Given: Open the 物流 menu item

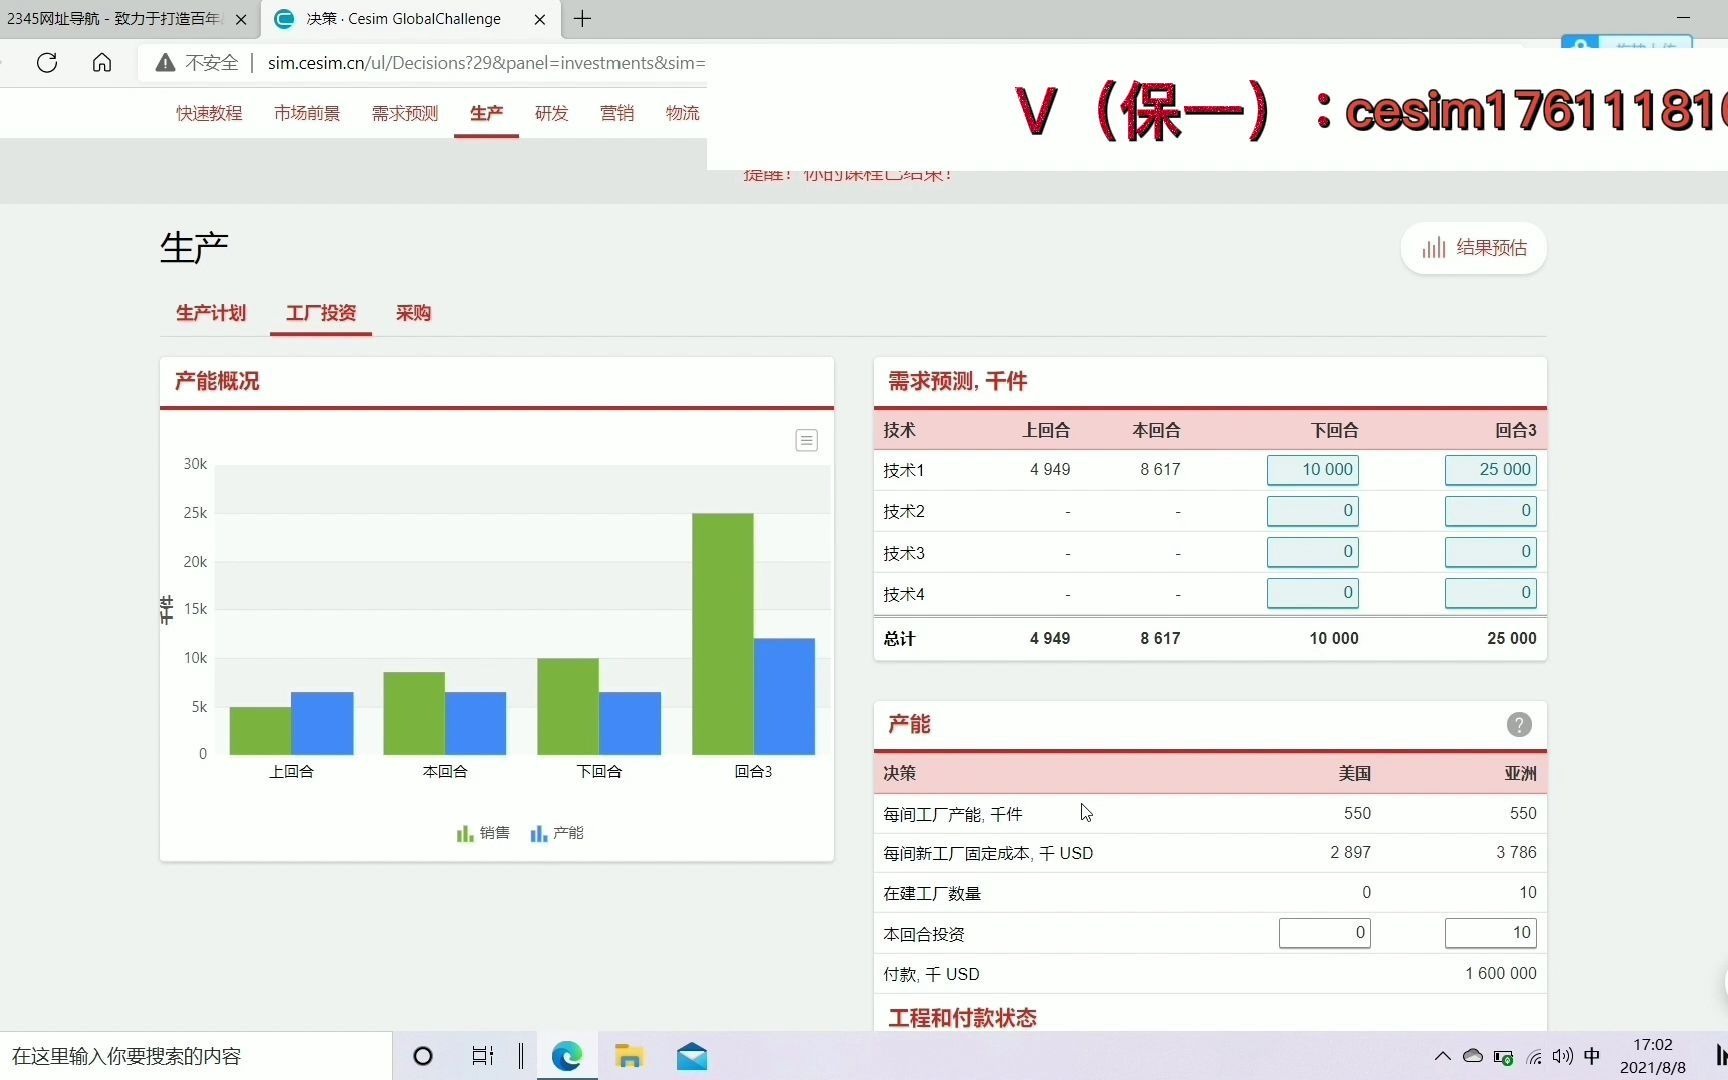Looking at the screenshot, I should point(682,113).
